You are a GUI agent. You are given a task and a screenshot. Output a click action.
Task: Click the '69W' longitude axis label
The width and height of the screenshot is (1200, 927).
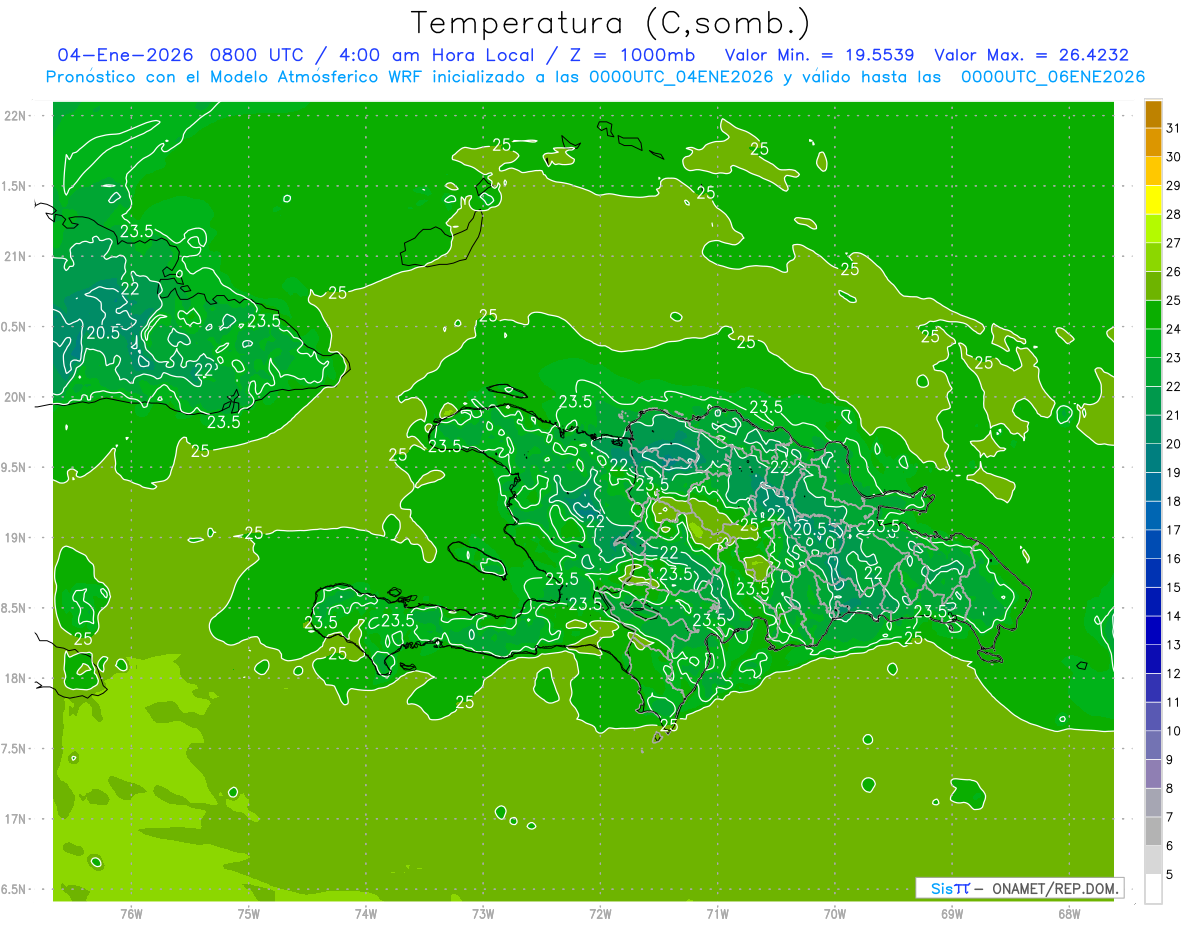coord(952,912)
